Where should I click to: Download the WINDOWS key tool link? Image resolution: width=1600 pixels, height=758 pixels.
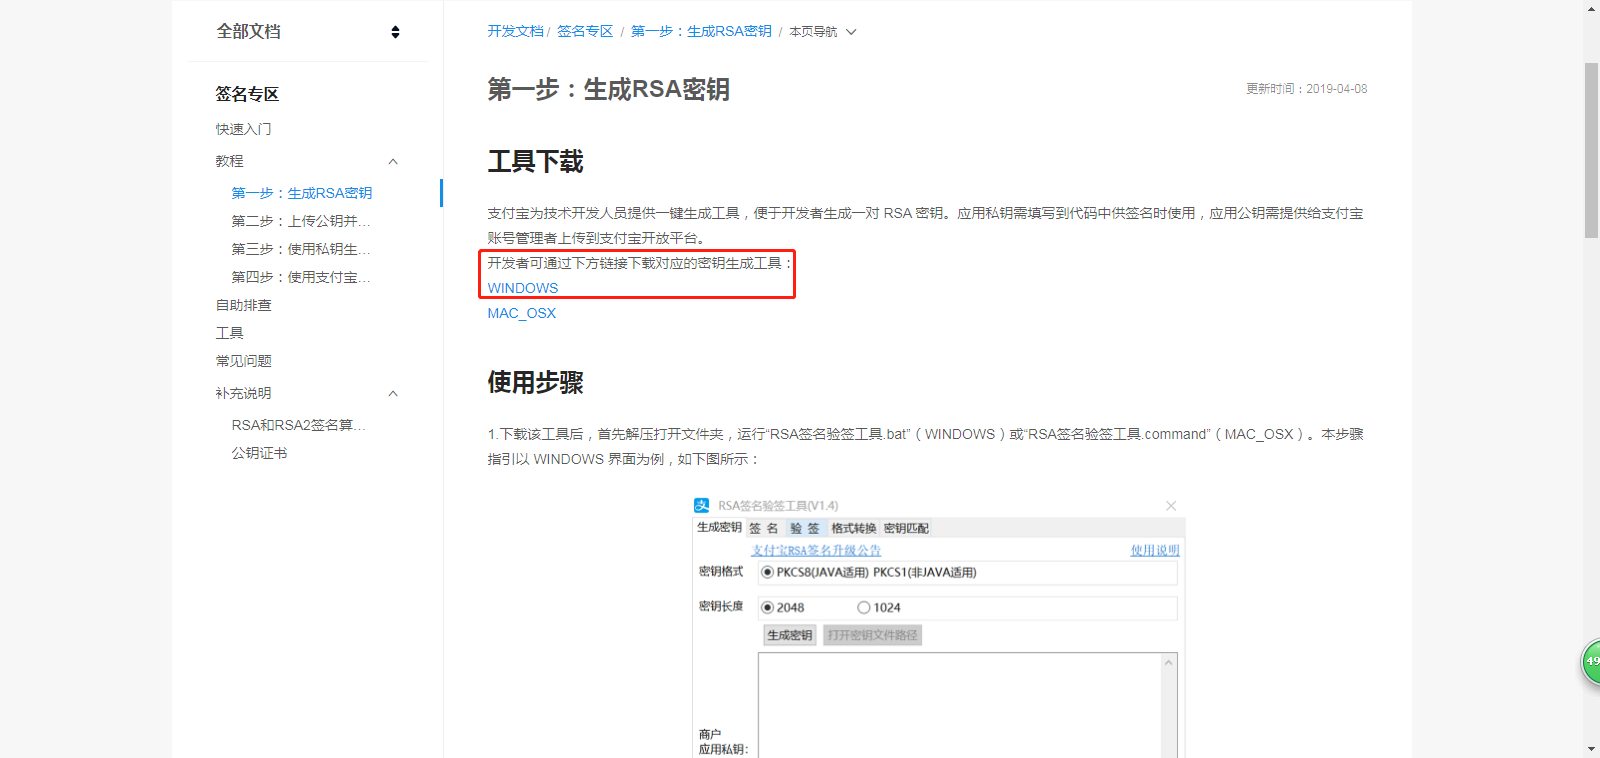click(523, 288)
